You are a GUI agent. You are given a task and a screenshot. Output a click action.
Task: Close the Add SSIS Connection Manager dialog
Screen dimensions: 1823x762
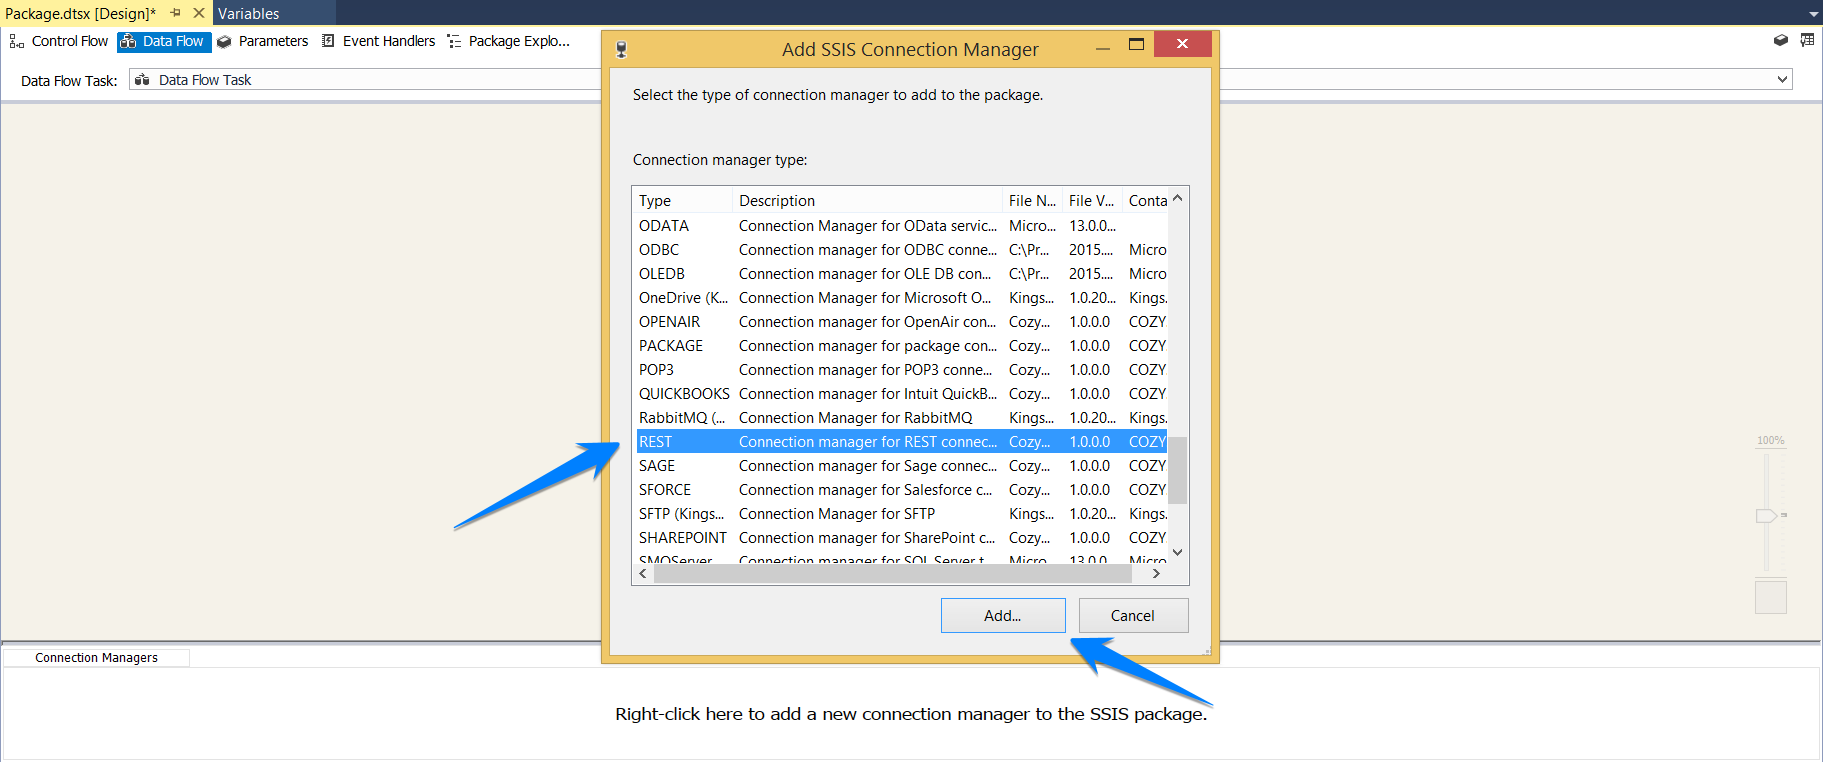point(1182,44)
